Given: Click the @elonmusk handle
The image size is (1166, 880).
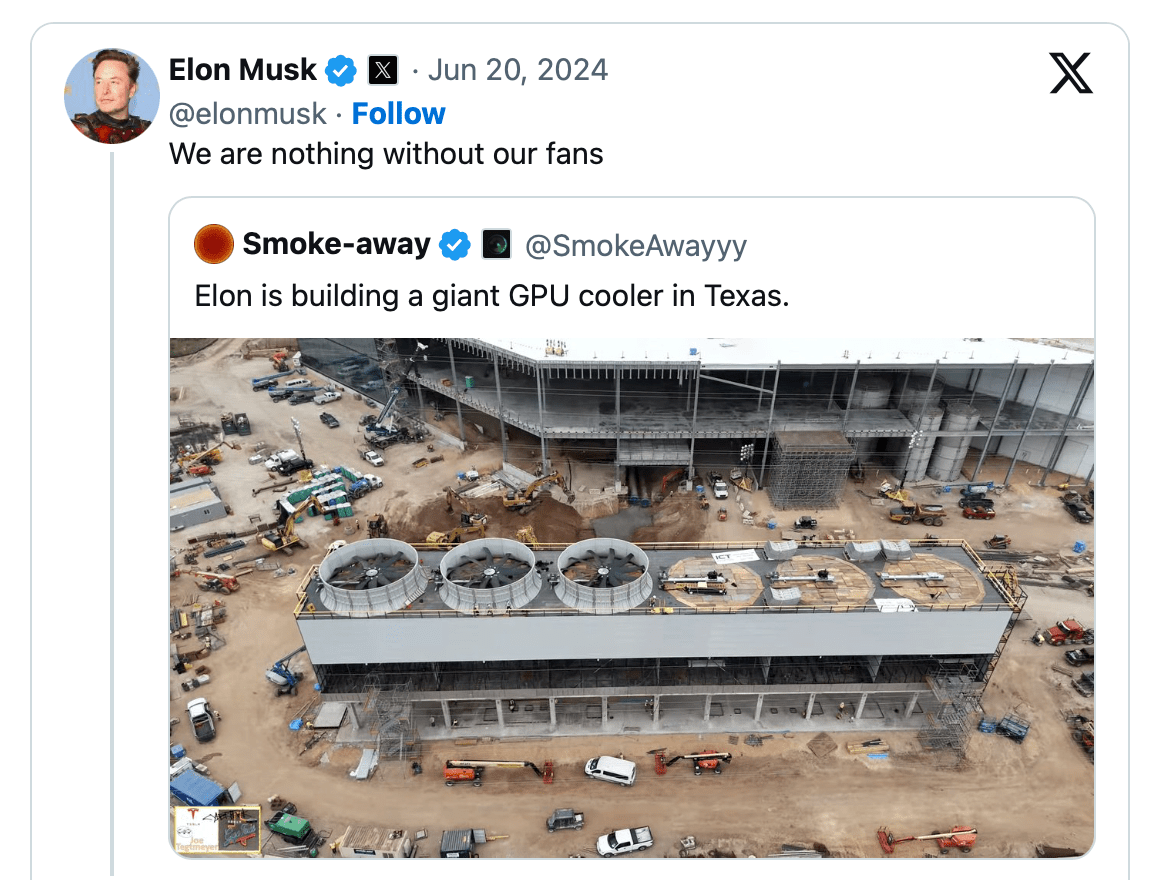Looking at the screenshot, I should click(246, 113).
